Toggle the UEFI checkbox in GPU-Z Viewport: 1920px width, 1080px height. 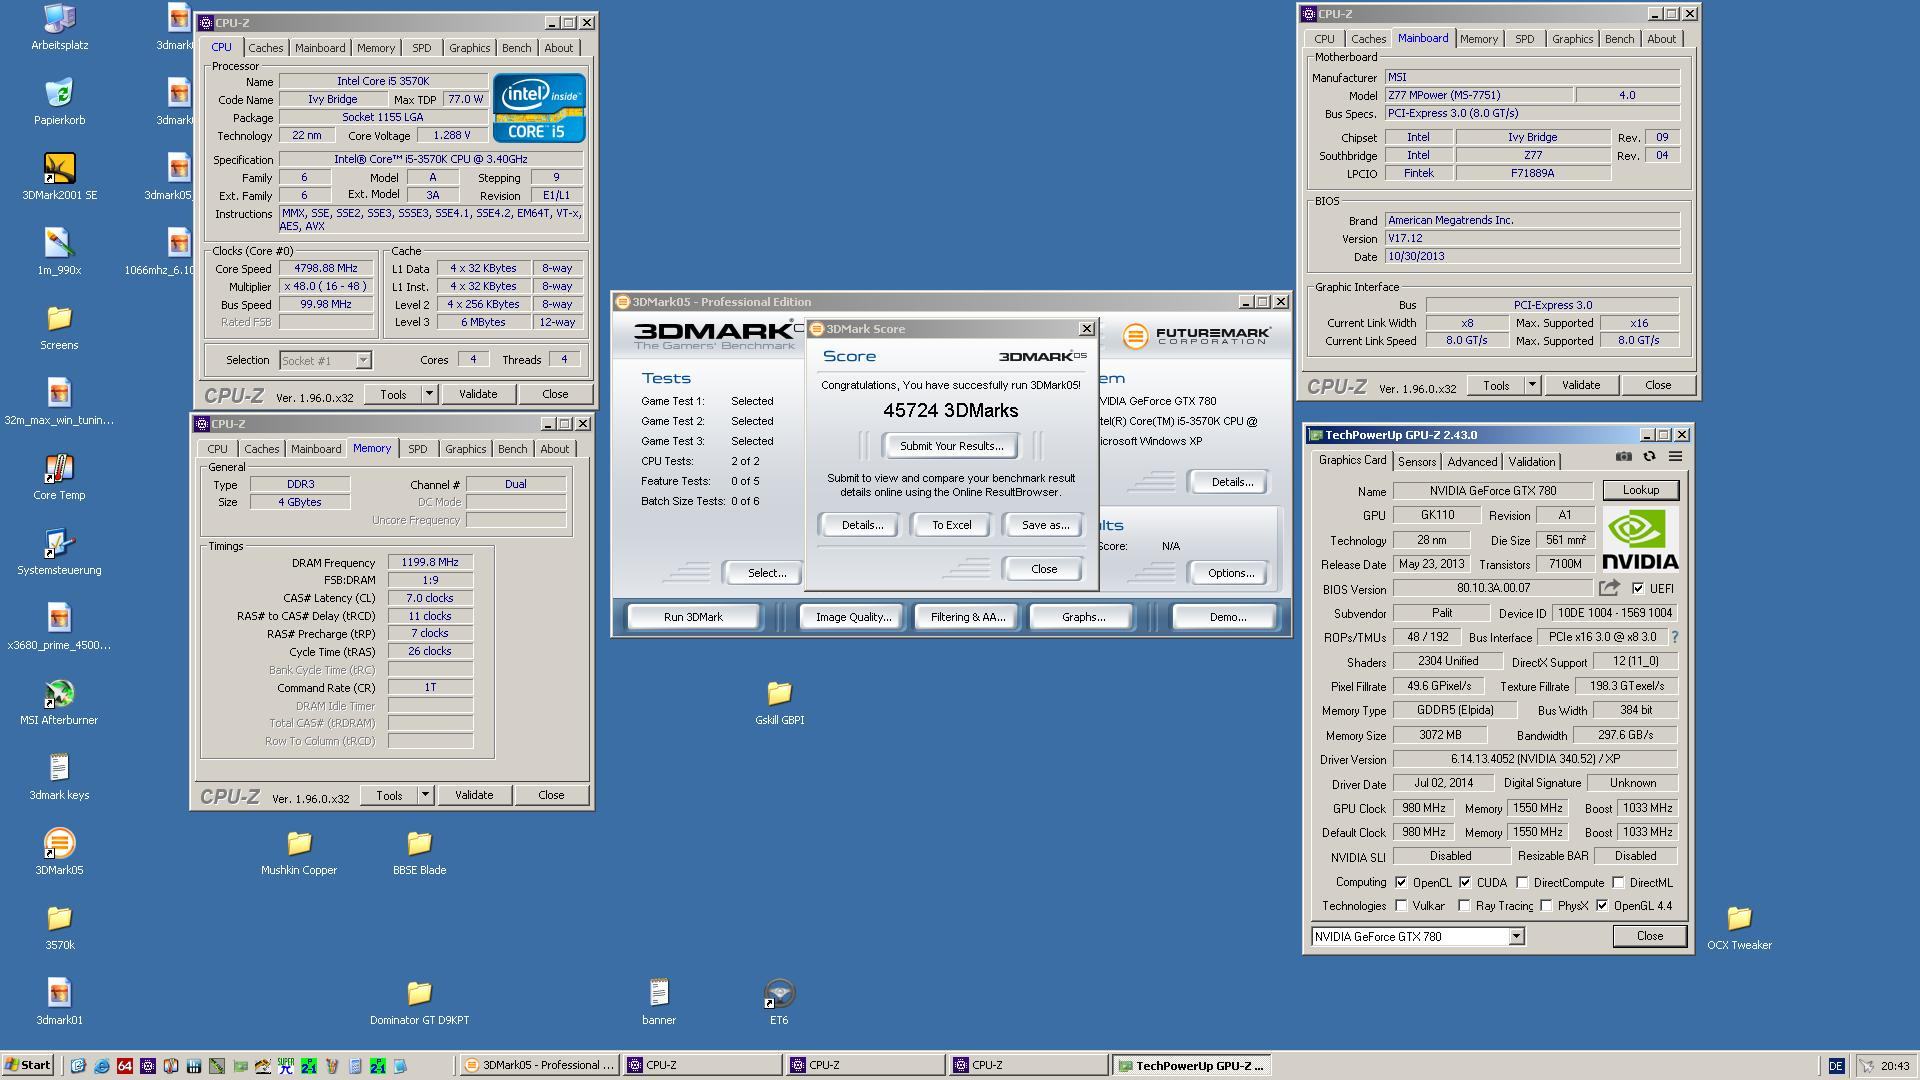[x=1638, y=588]
